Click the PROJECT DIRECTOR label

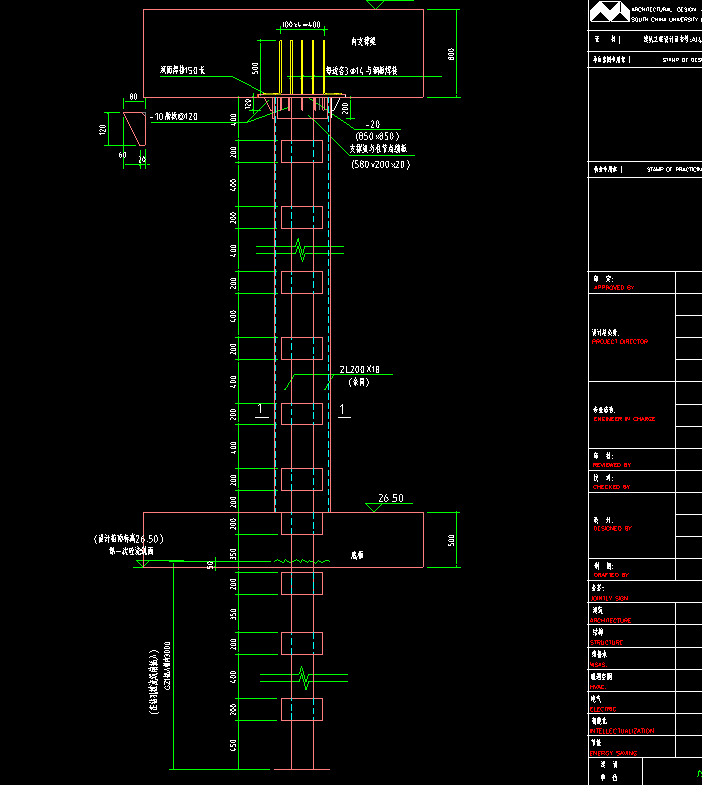click(620, 341)
